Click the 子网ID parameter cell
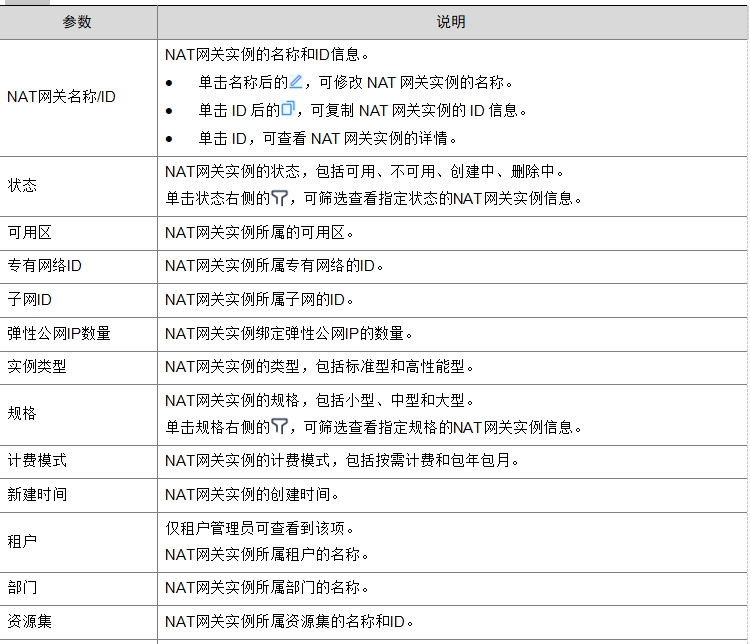 [78, 300]
